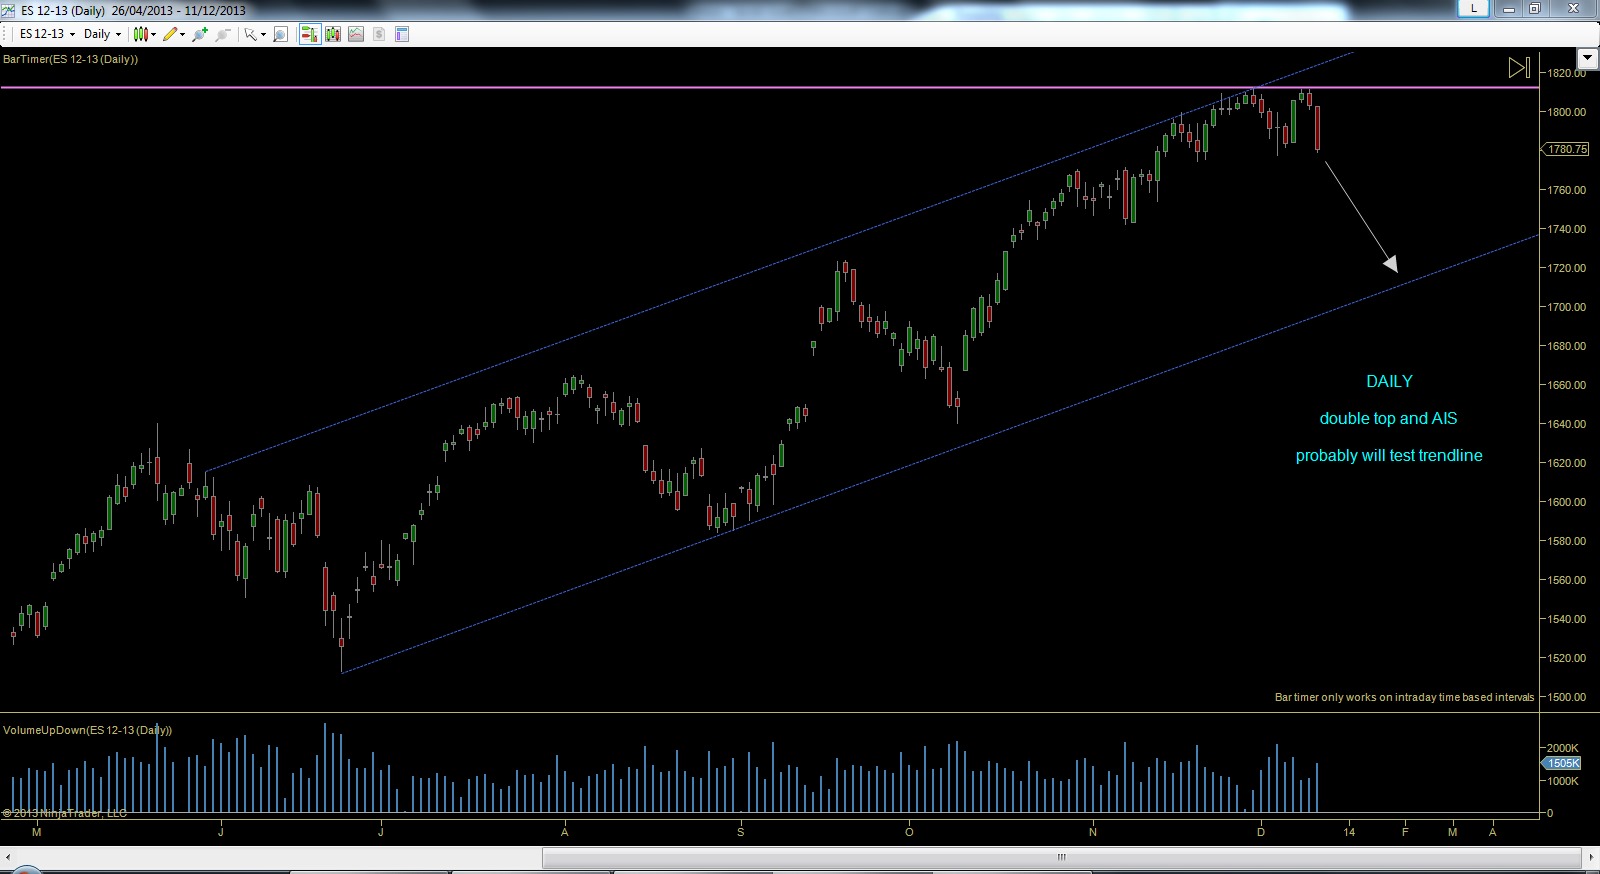The height and width of the screenshot is (874, 1600).
Task: Click the 1700.00 price axis label
Action: 1566,307
